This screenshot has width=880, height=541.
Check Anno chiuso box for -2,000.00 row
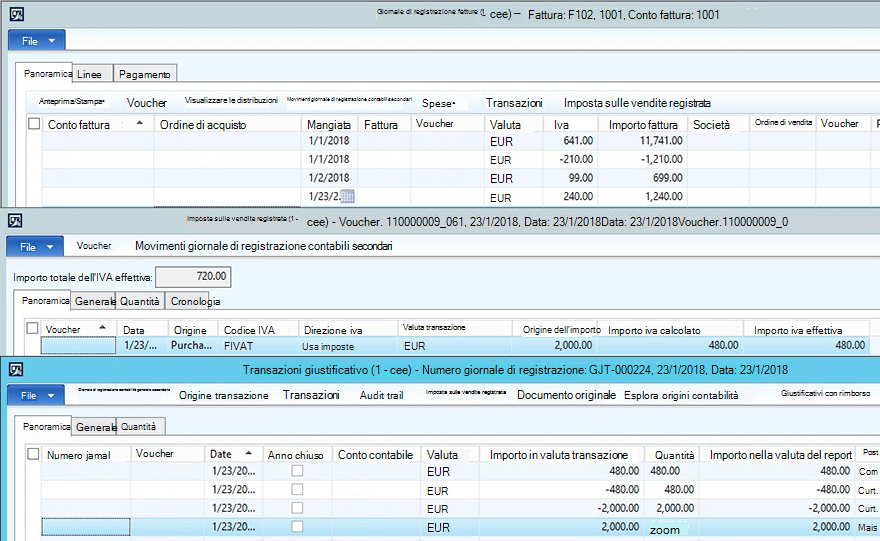(x=297, y=508)
